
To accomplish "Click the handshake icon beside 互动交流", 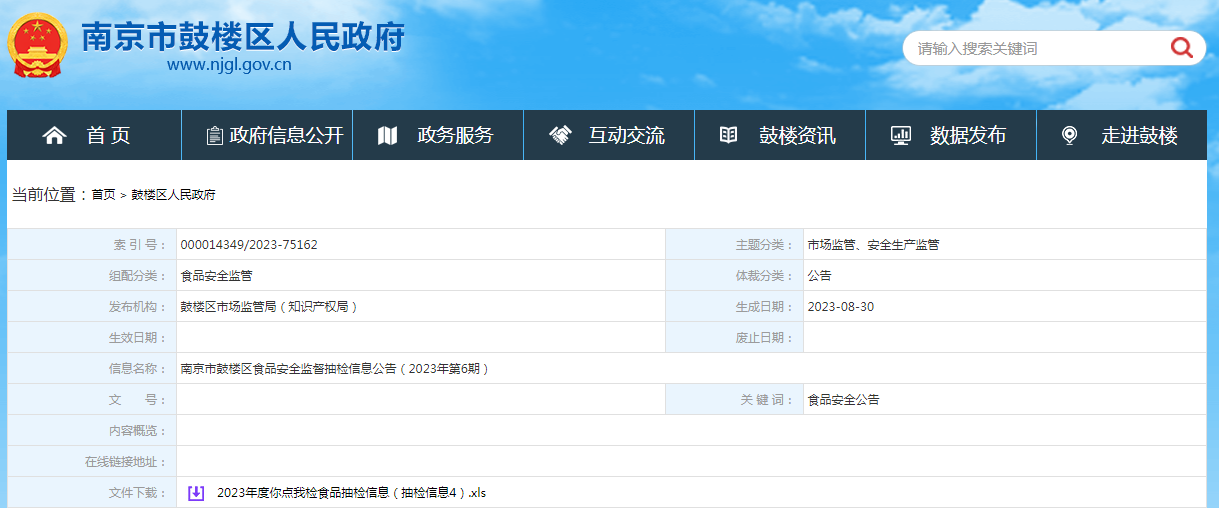I will 560,135.
